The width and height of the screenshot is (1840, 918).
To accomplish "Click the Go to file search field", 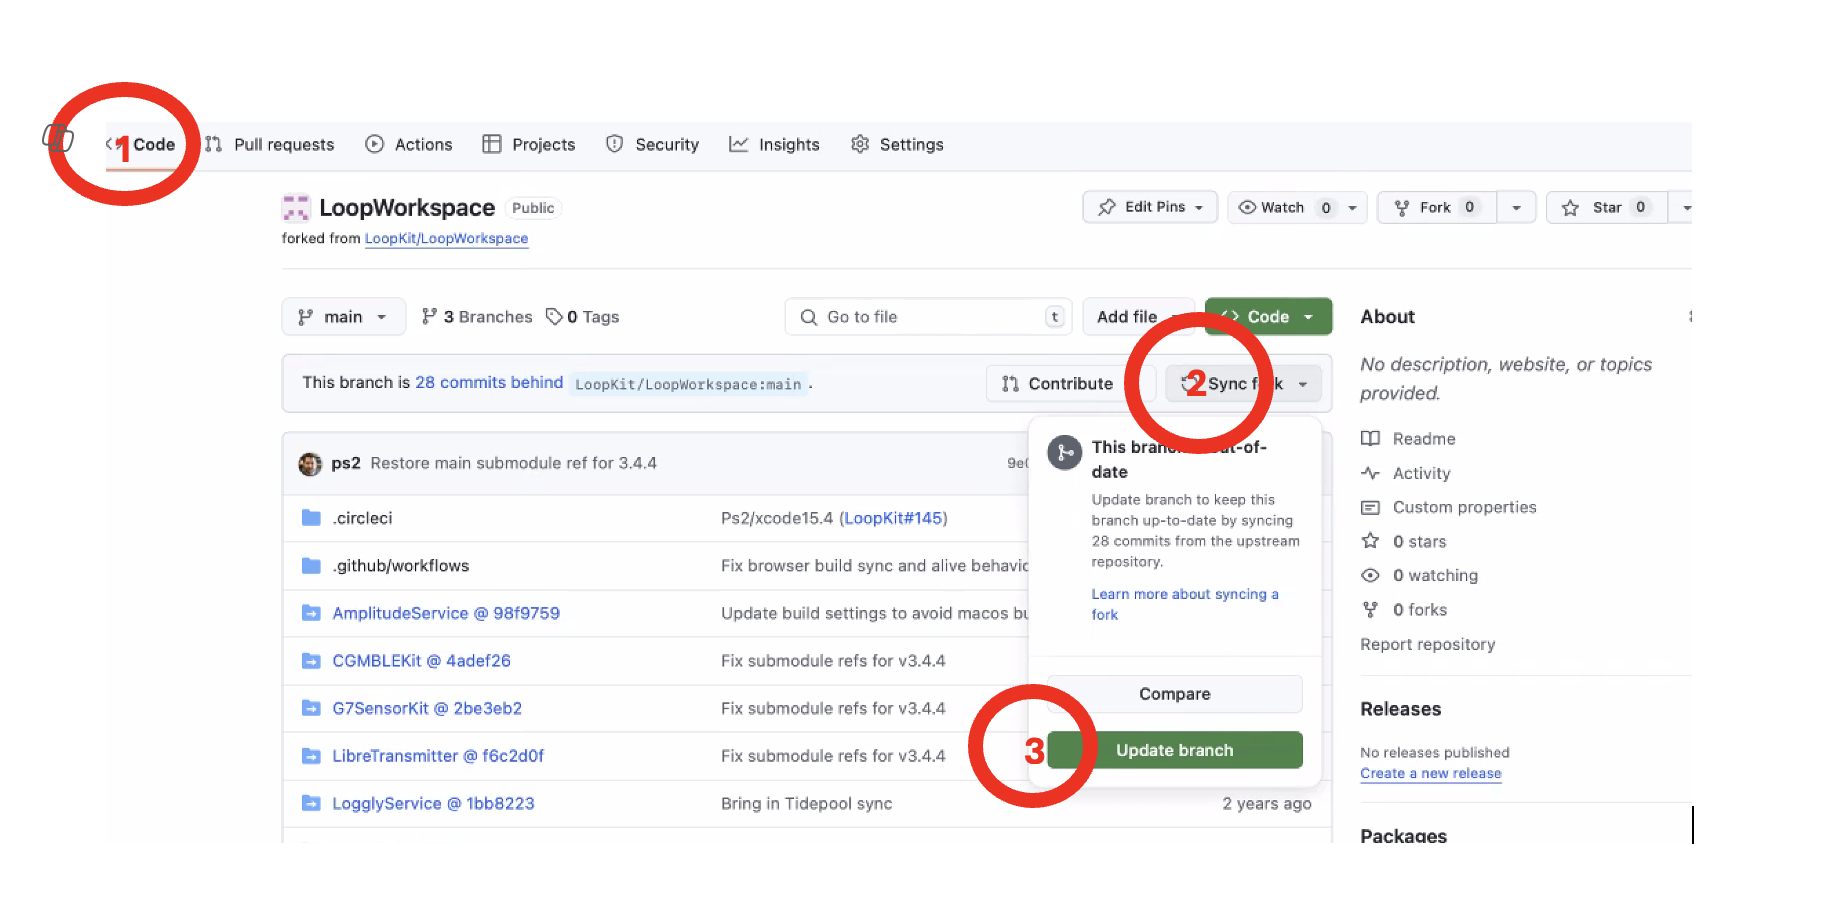I will click(928, 316).
